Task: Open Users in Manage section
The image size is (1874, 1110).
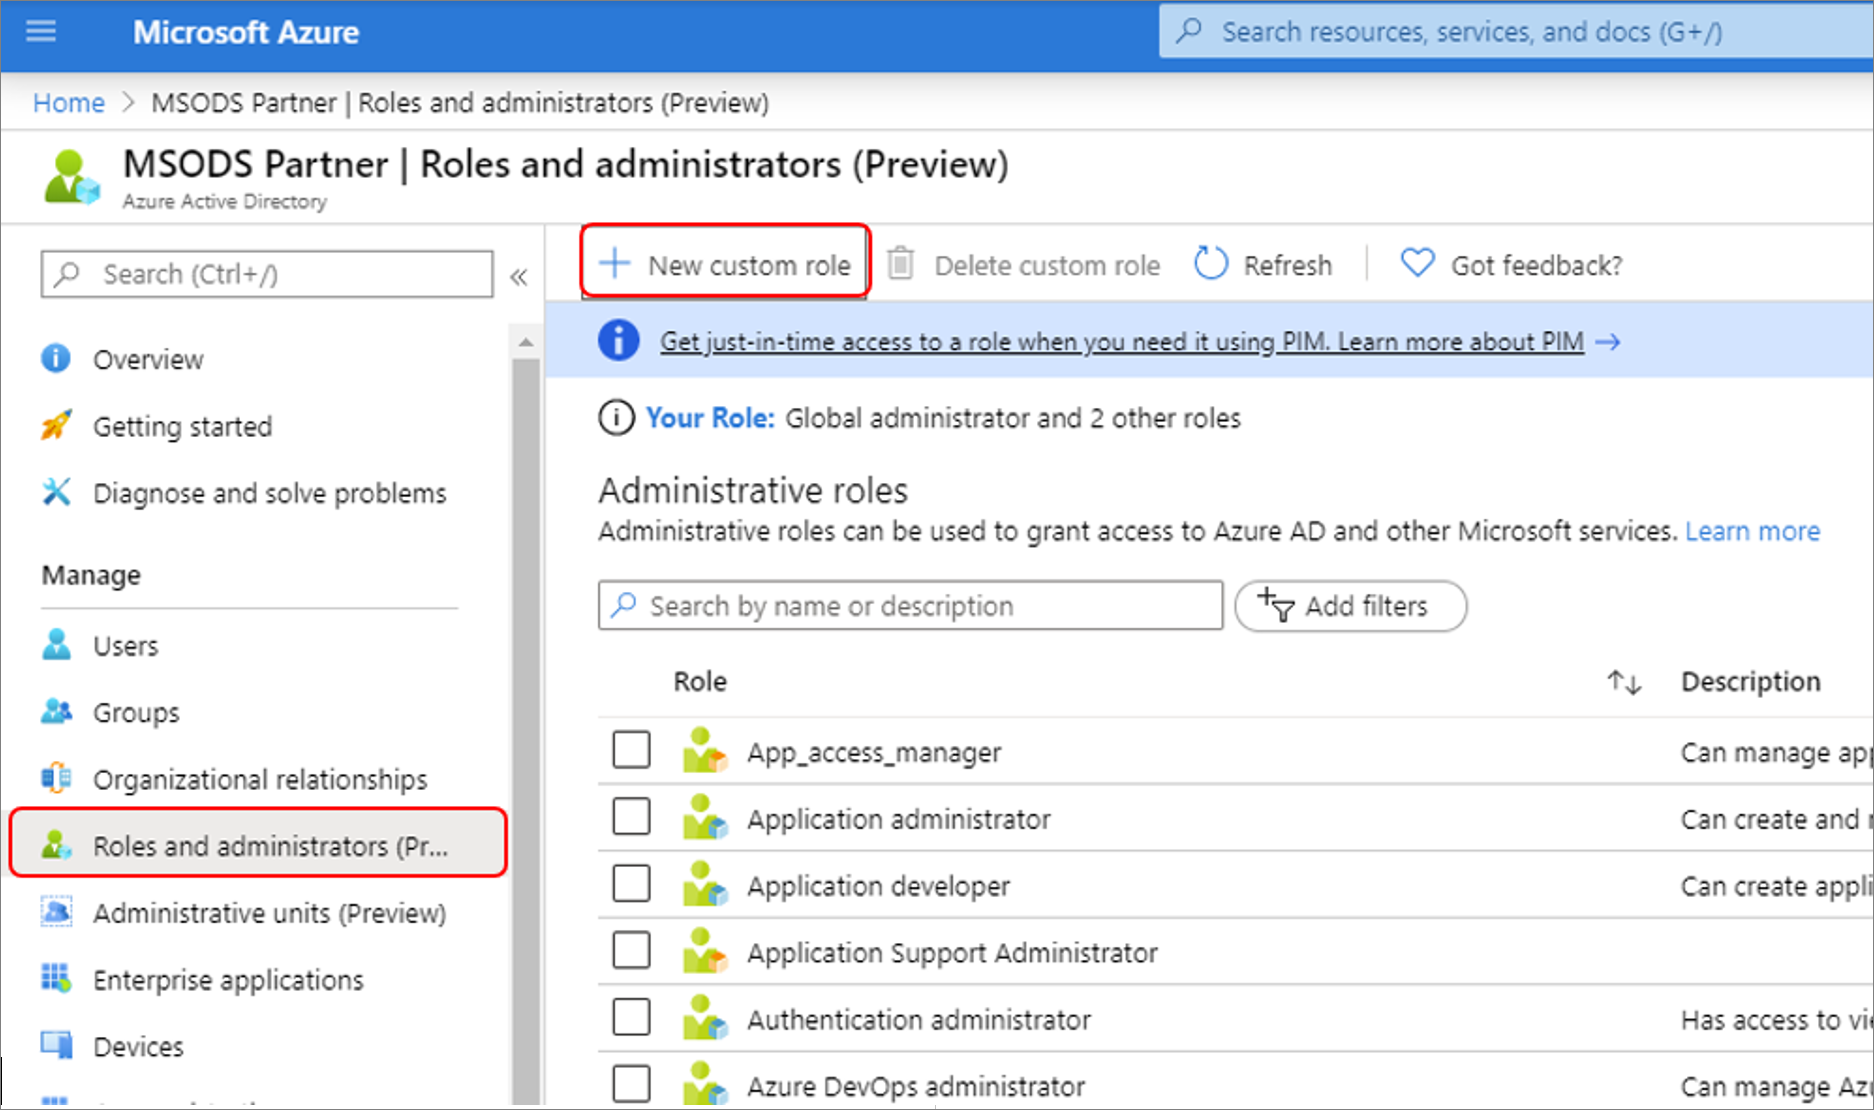Action: (125, 646)
